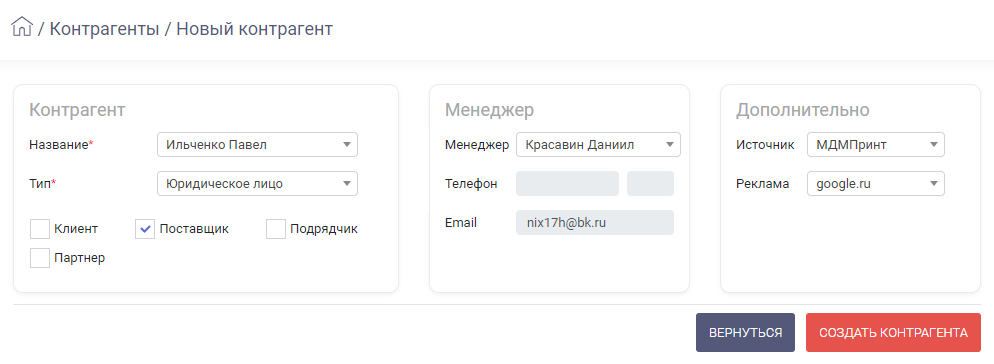994x364 pixels.
Task: Click the arrow icon in Менеджер combo
Action: [x=669, y=145]
